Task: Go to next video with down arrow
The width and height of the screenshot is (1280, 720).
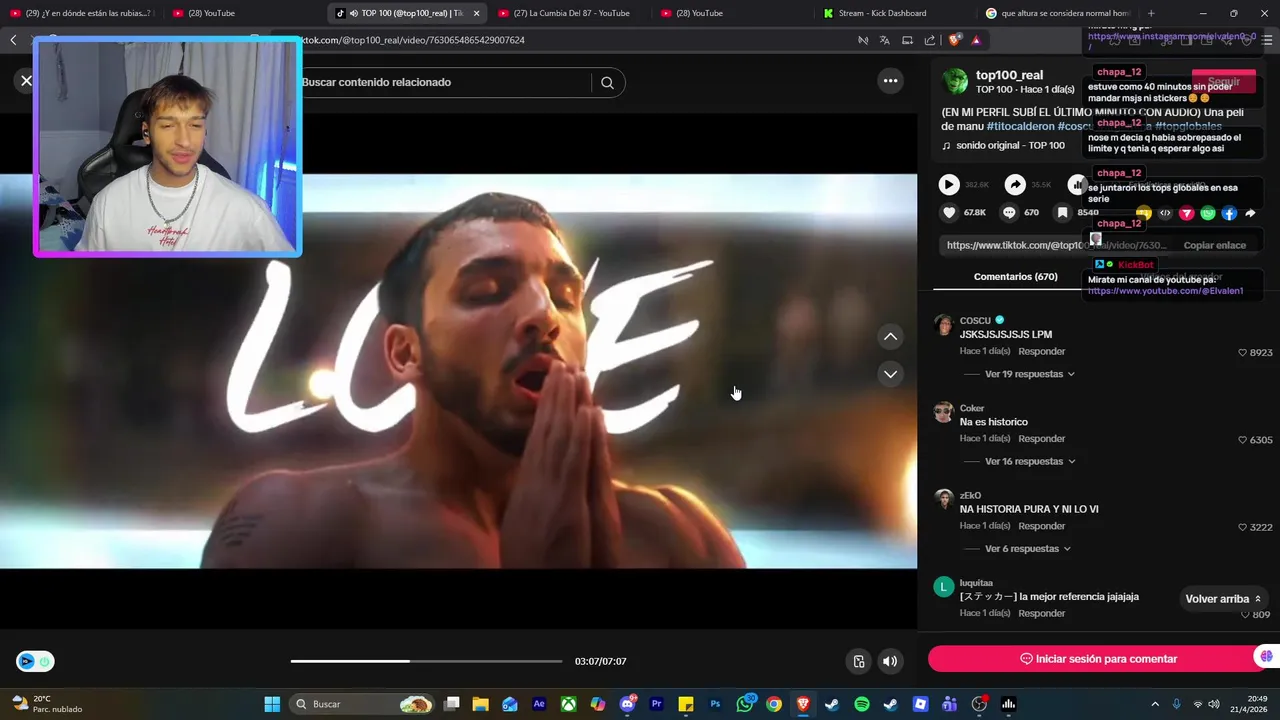Action: tap(890, 374)
